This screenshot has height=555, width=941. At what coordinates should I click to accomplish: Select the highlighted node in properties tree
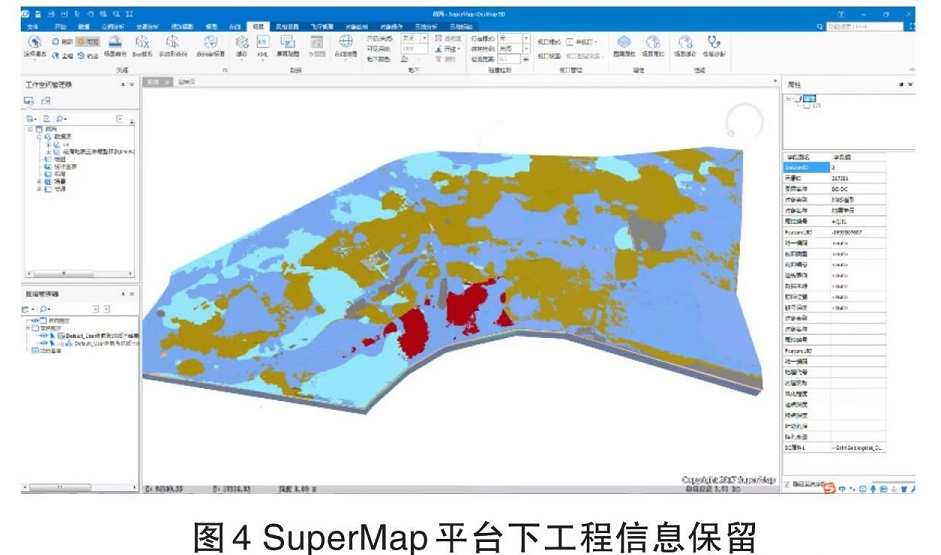810,98
